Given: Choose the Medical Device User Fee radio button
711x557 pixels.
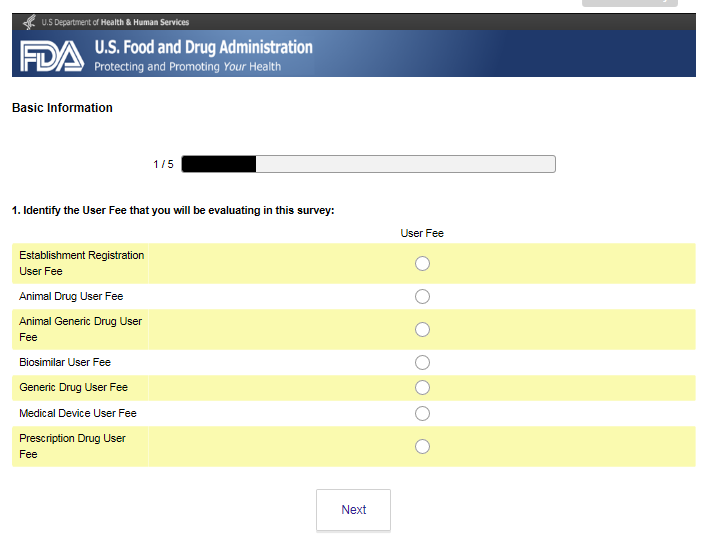Looking at the screenshot, I should (422, 413).
